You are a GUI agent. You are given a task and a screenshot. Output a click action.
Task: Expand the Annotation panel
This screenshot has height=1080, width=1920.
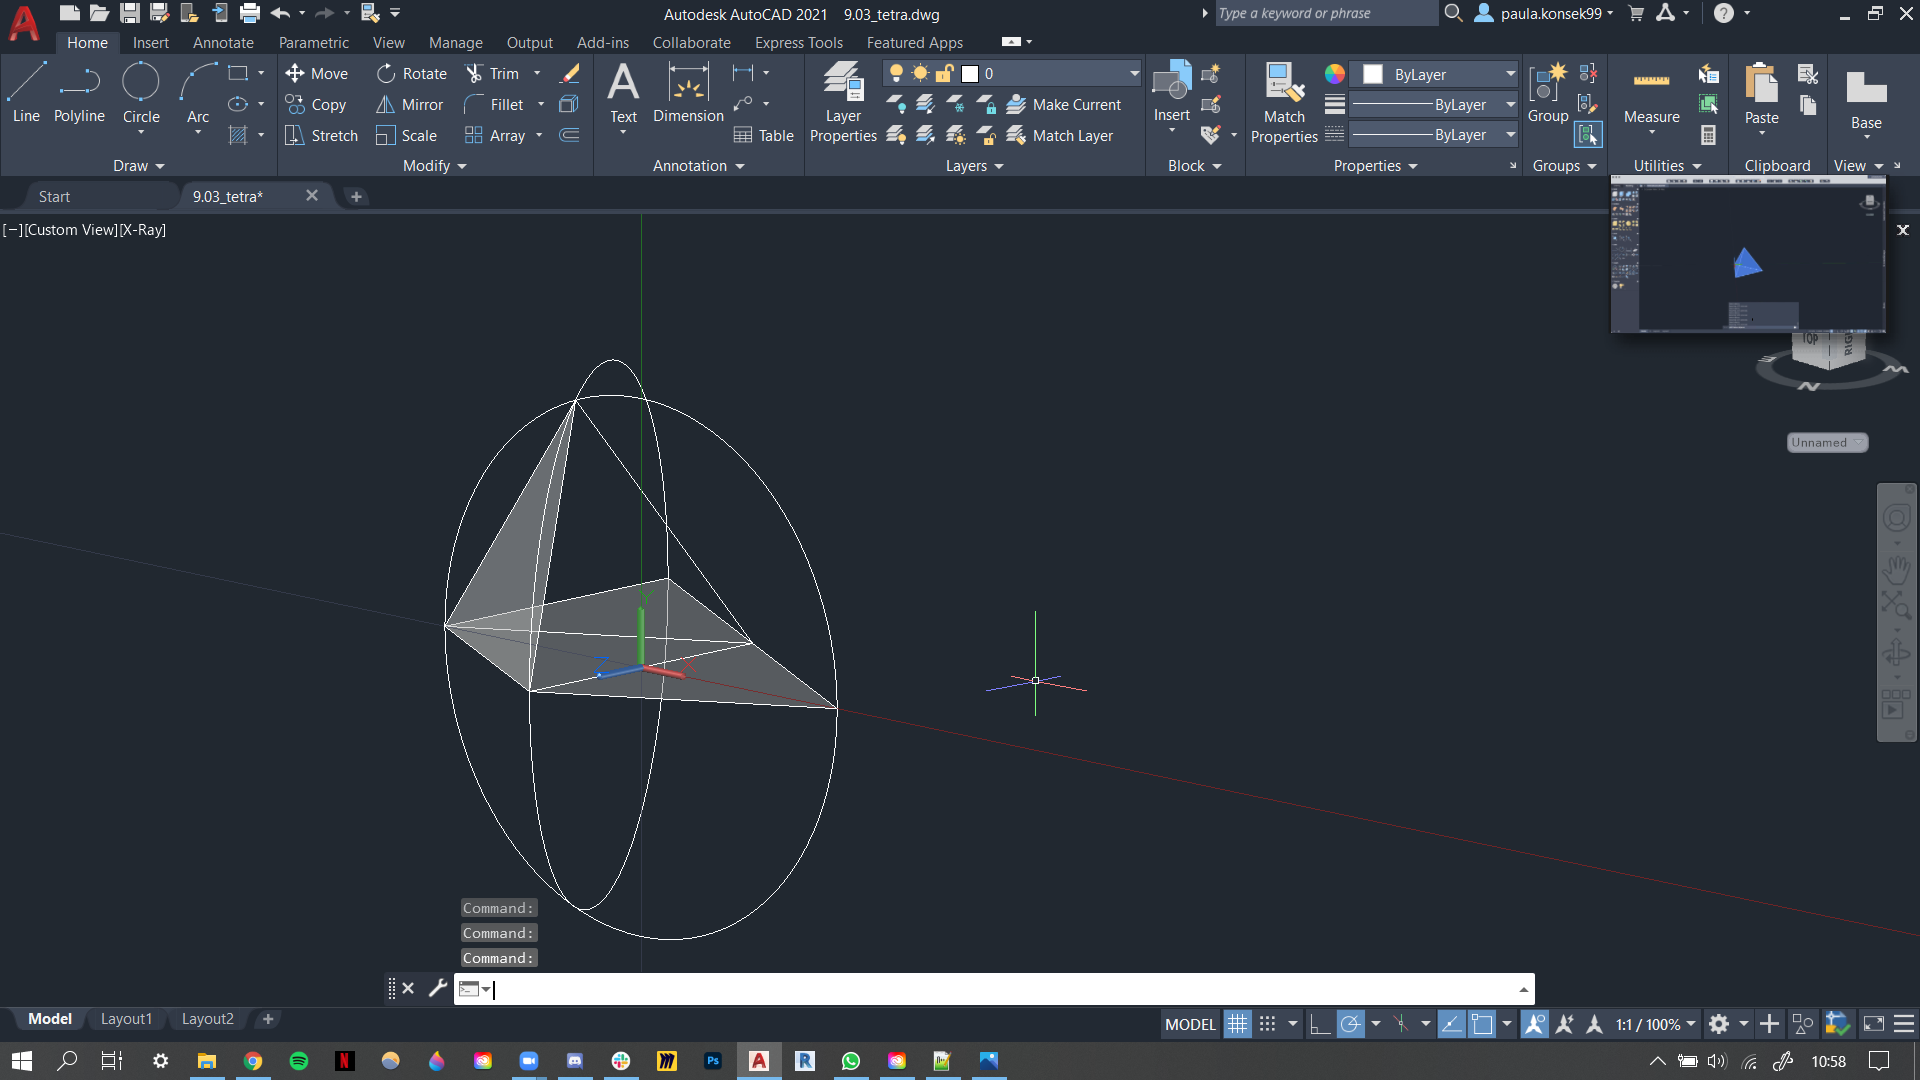coord(698,166)
